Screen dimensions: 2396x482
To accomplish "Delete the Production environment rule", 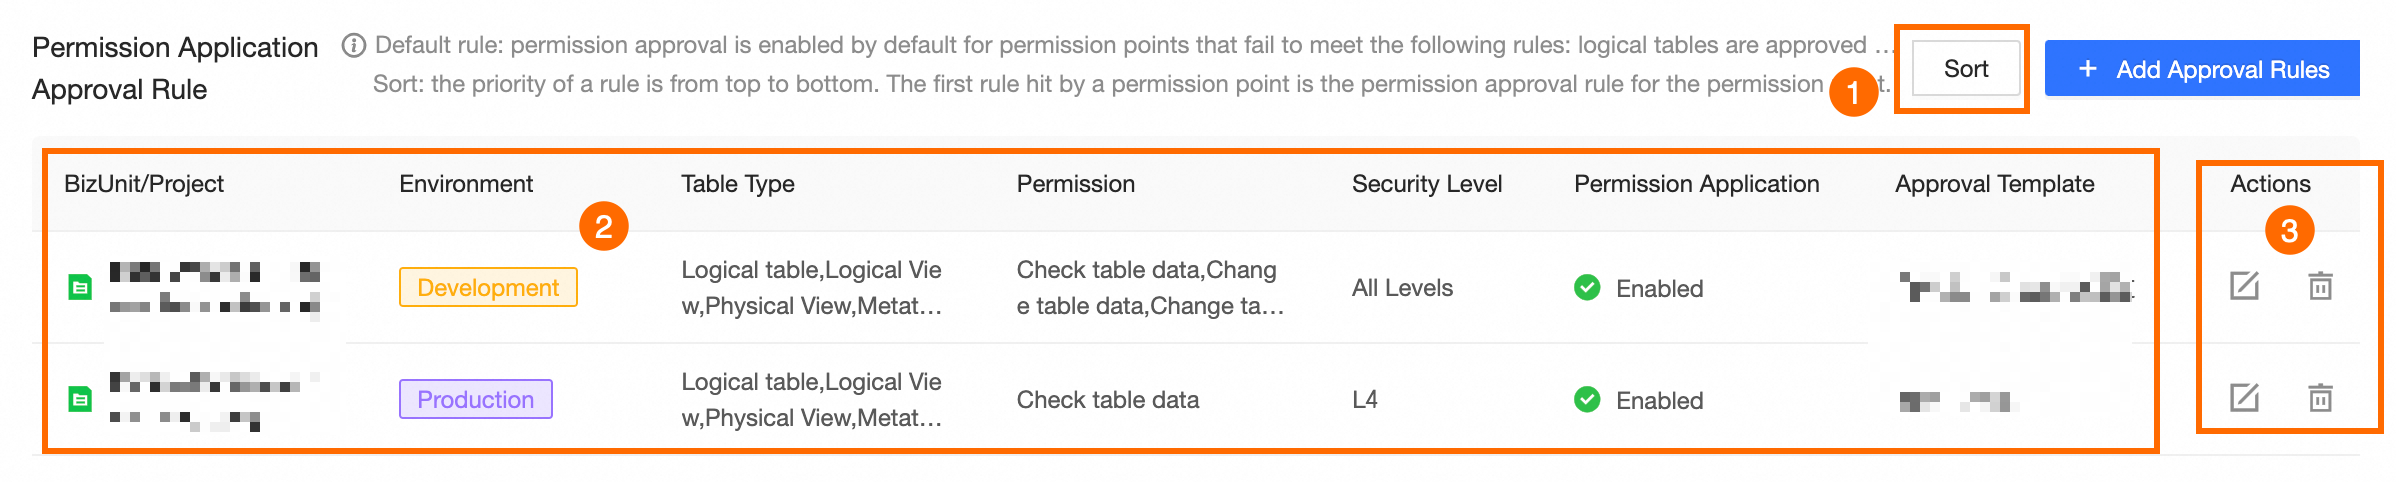I will point(2320,398).
